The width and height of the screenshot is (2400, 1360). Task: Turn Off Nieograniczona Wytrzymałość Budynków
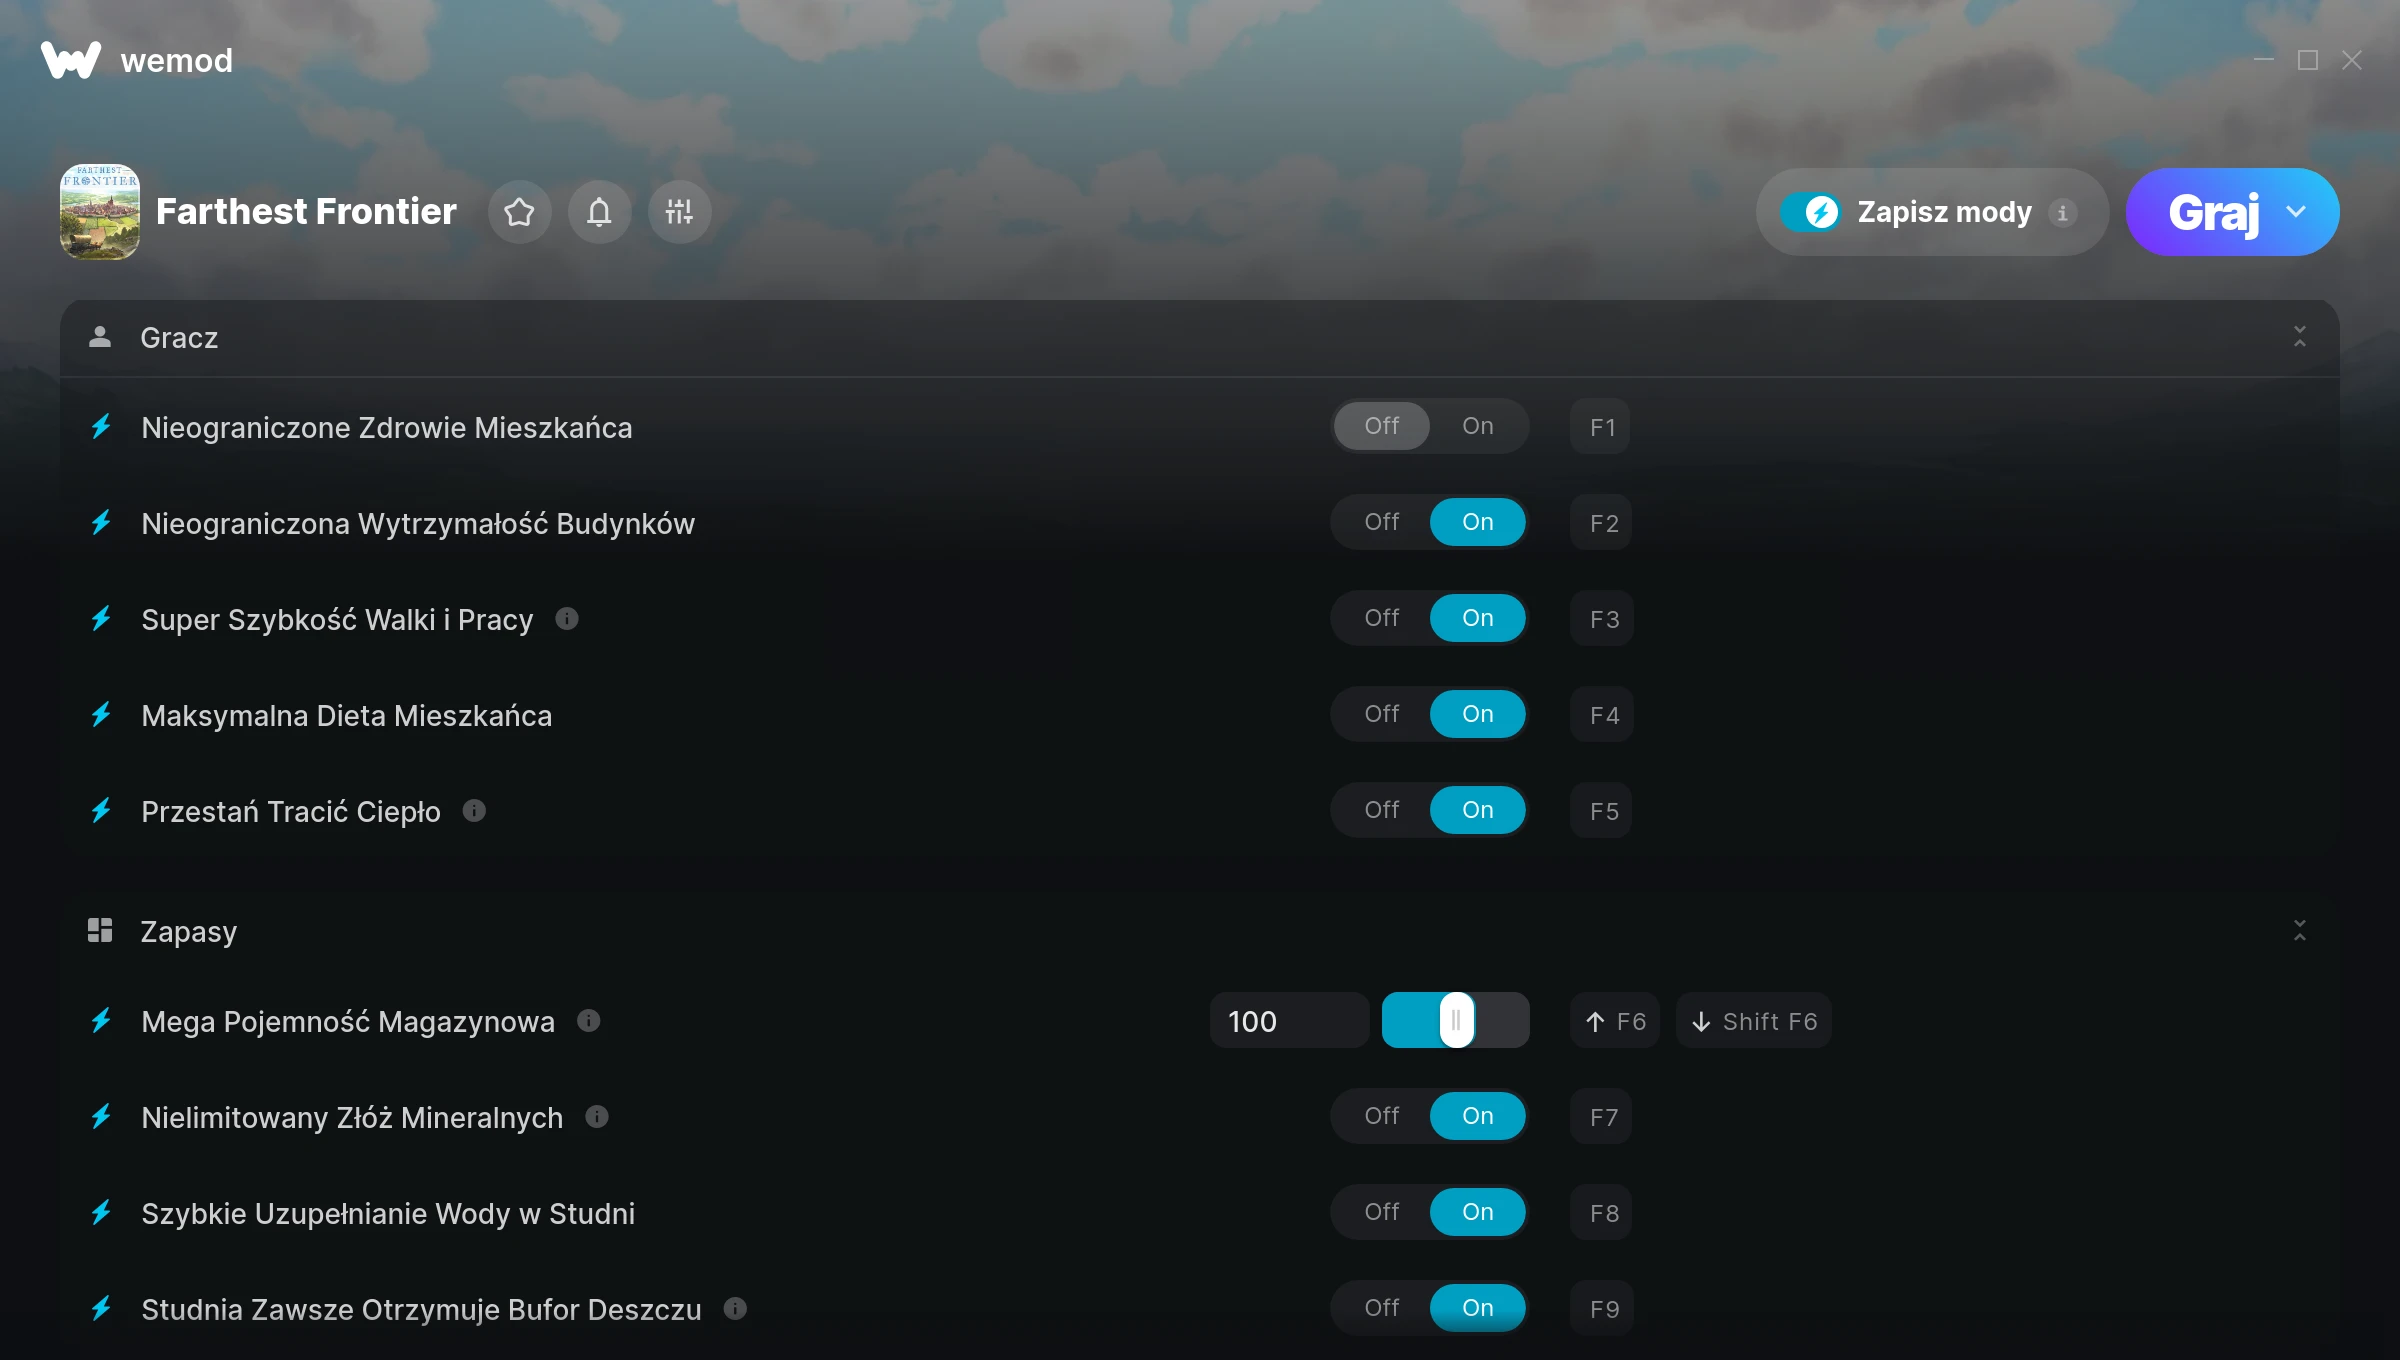click(x=1382, y=522)
